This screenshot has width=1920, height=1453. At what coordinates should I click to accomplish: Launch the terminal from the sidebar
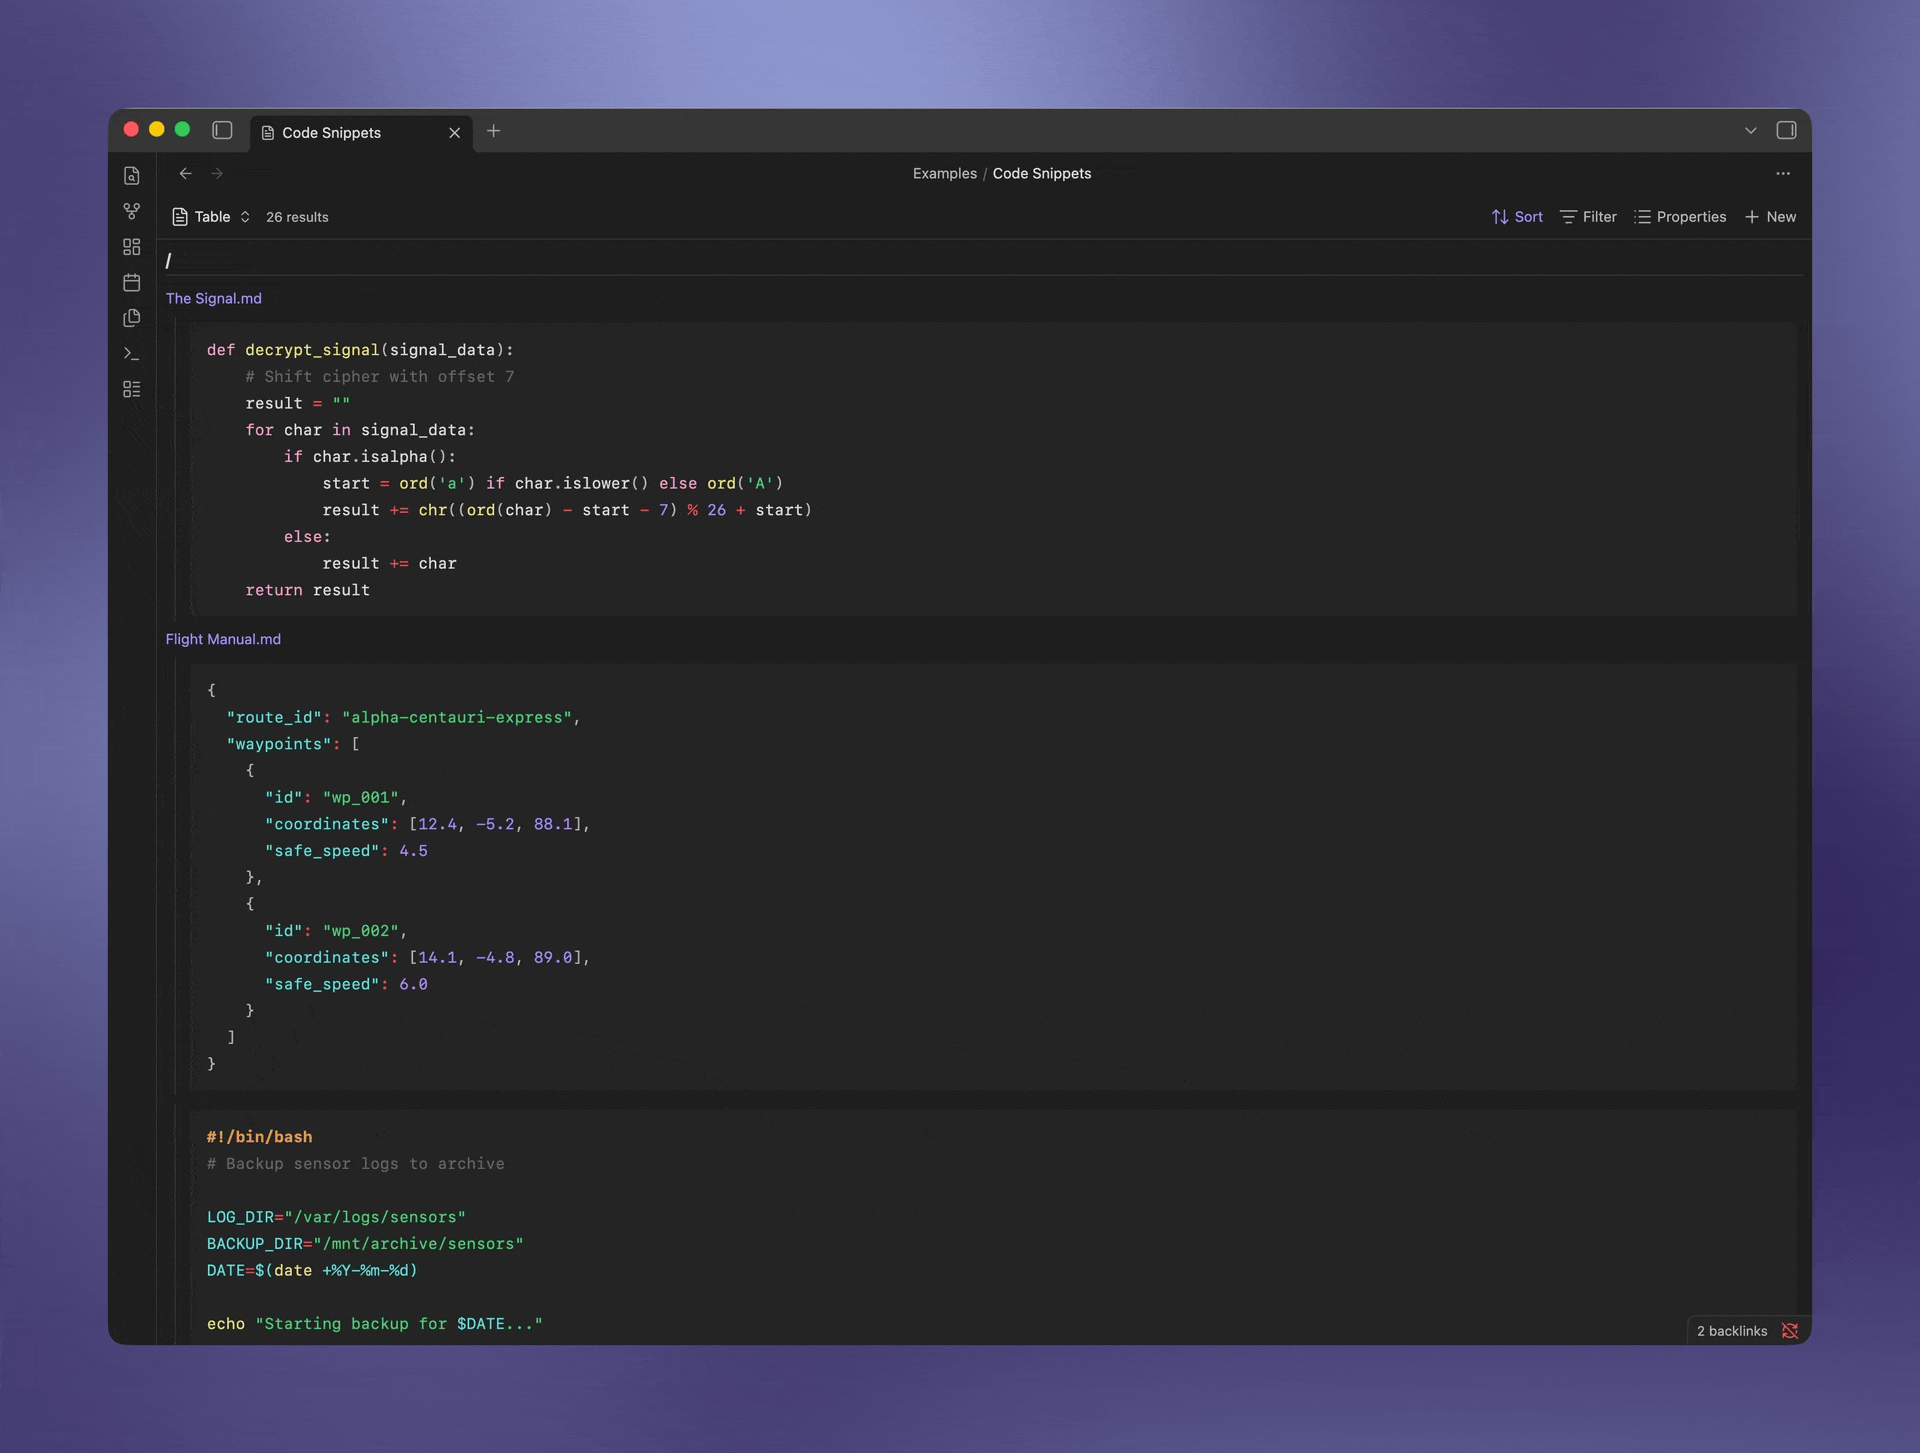(x=132, y=353)
